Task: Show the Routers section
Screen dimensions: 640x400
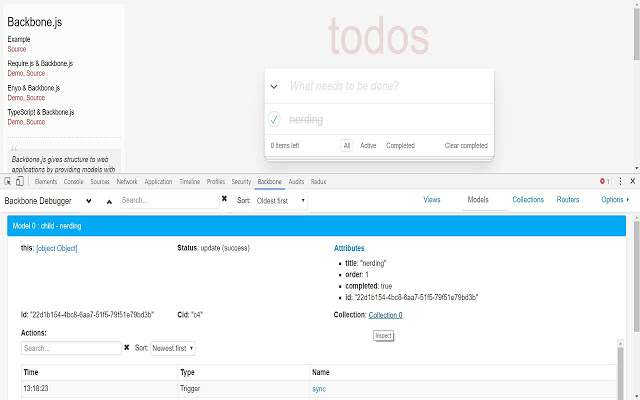Action: point(568,200)
